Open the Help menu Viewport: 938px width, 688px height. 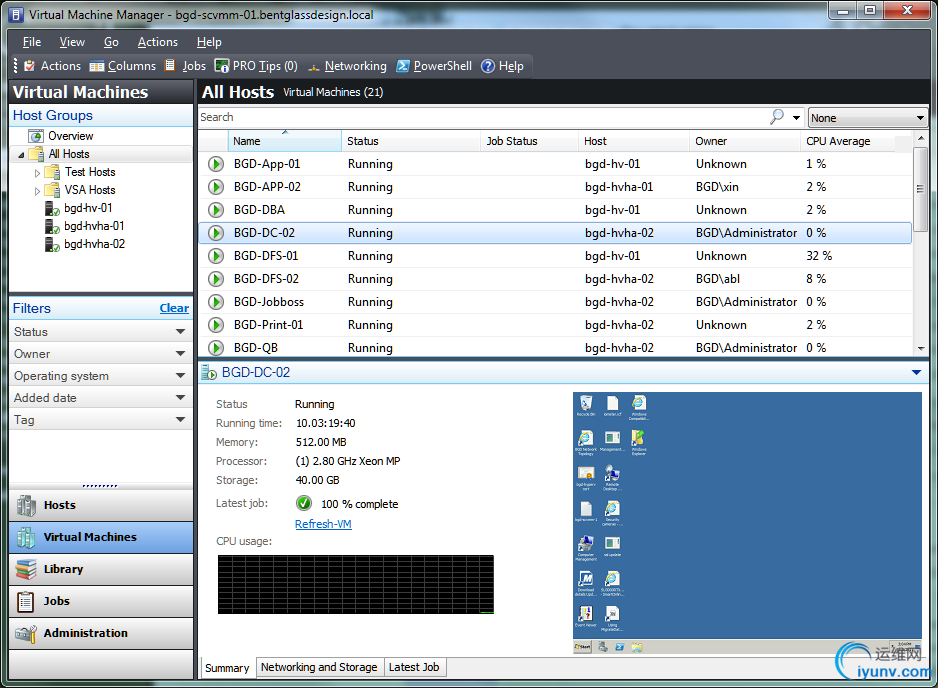click(x=209, y=42)
